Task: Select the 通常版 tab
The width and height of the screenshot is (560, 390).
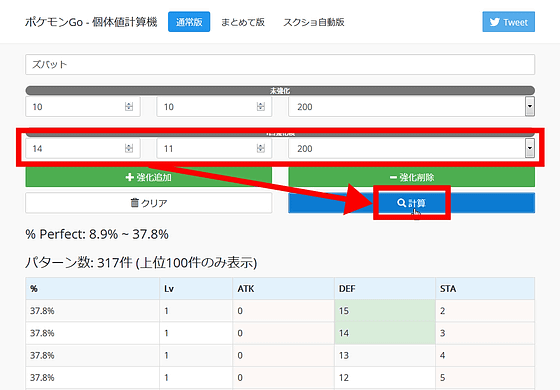Action: (x=189, y=22)
